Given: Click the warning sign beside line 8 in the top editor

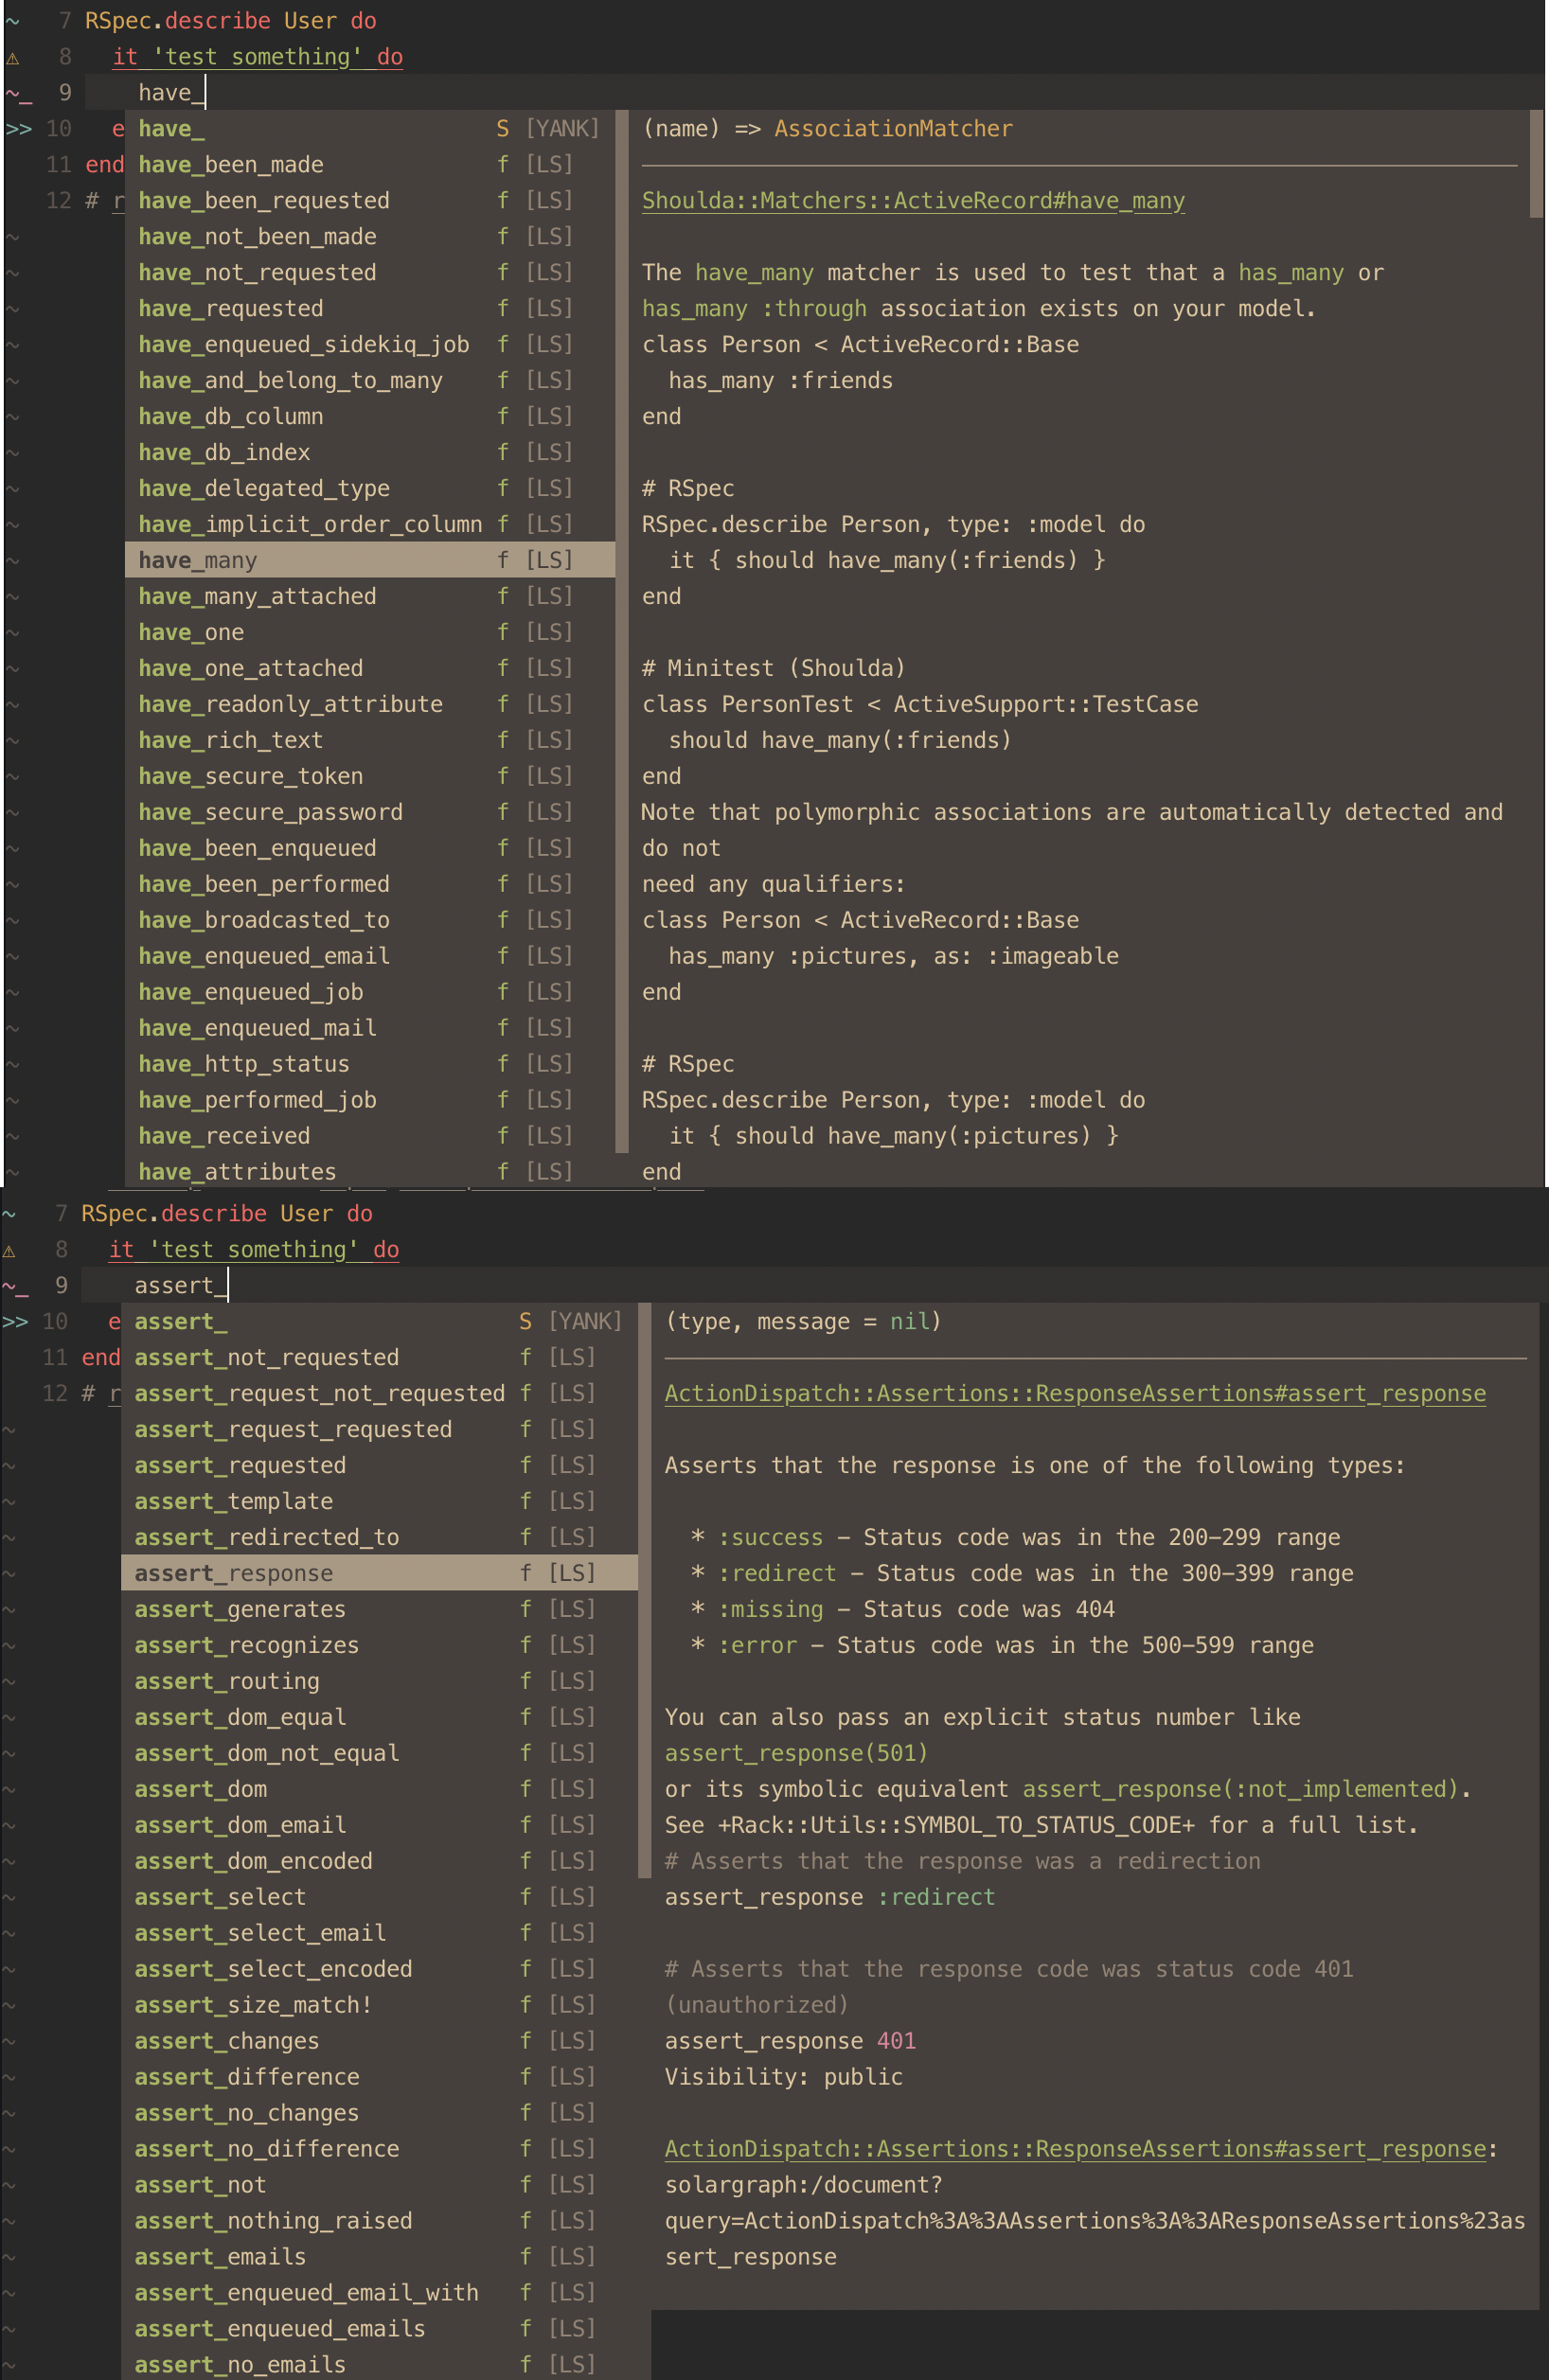Looking at the screenshot, I should (12, 58).
